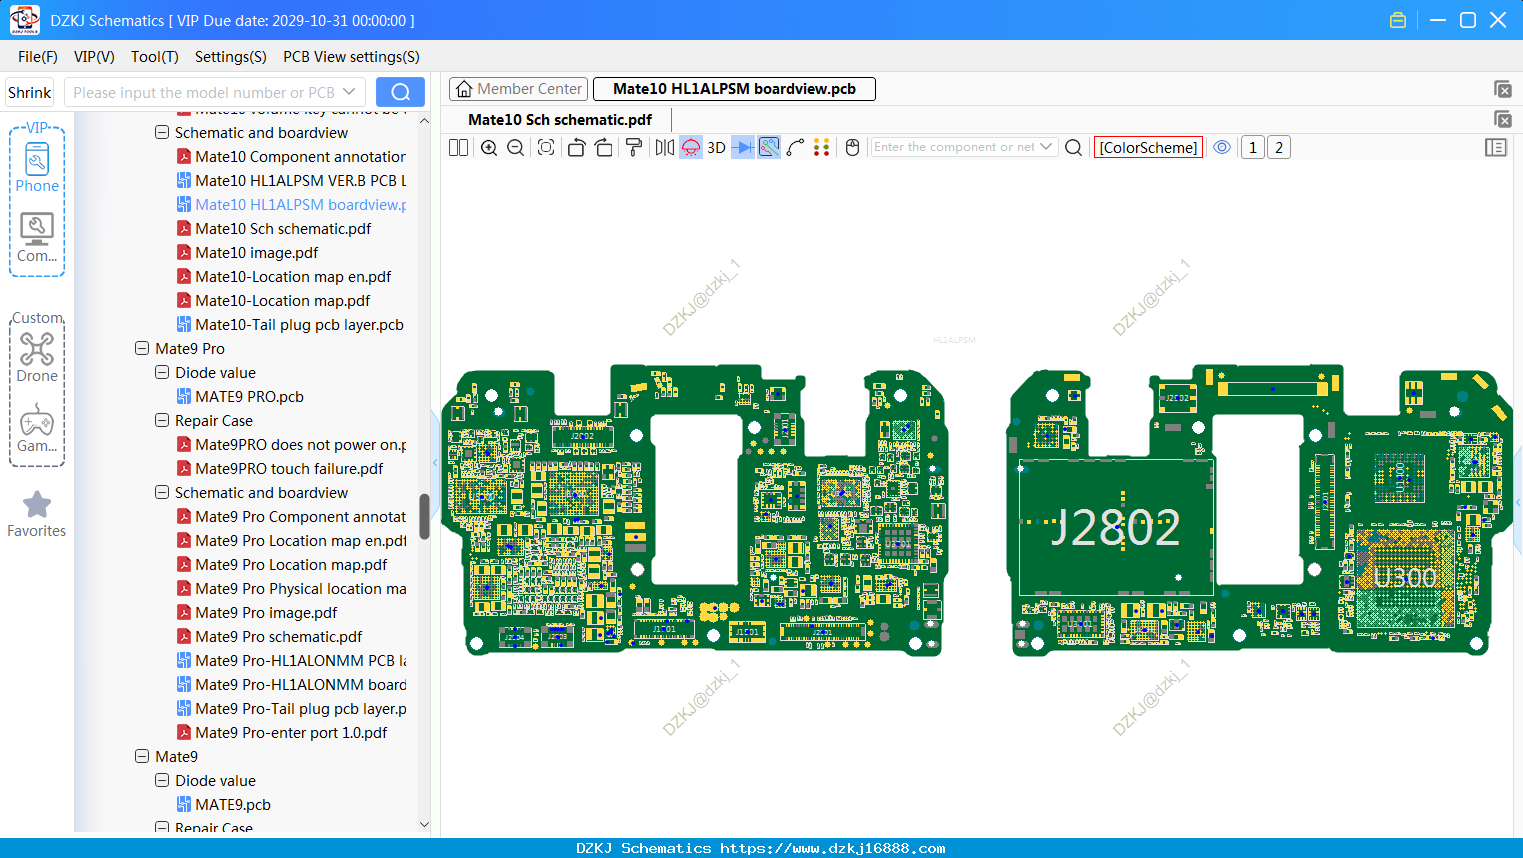Zoom in on the board view

(489, 148)
